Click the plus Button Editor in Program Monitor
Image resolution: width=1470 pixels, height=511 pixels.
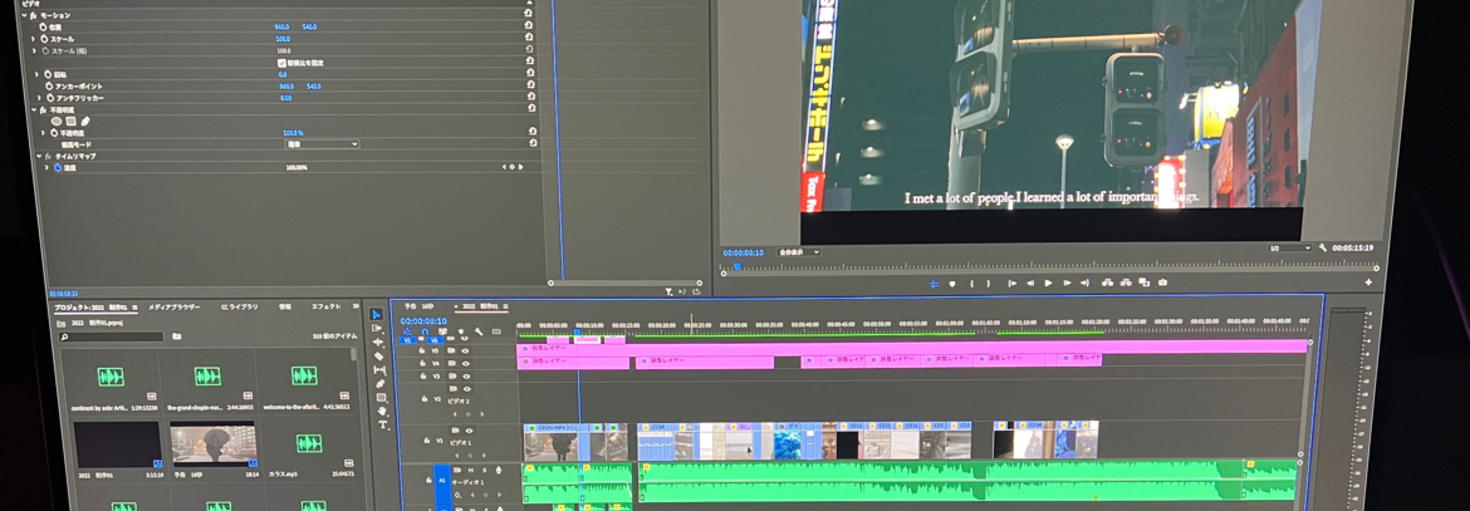pos(1368,283)
